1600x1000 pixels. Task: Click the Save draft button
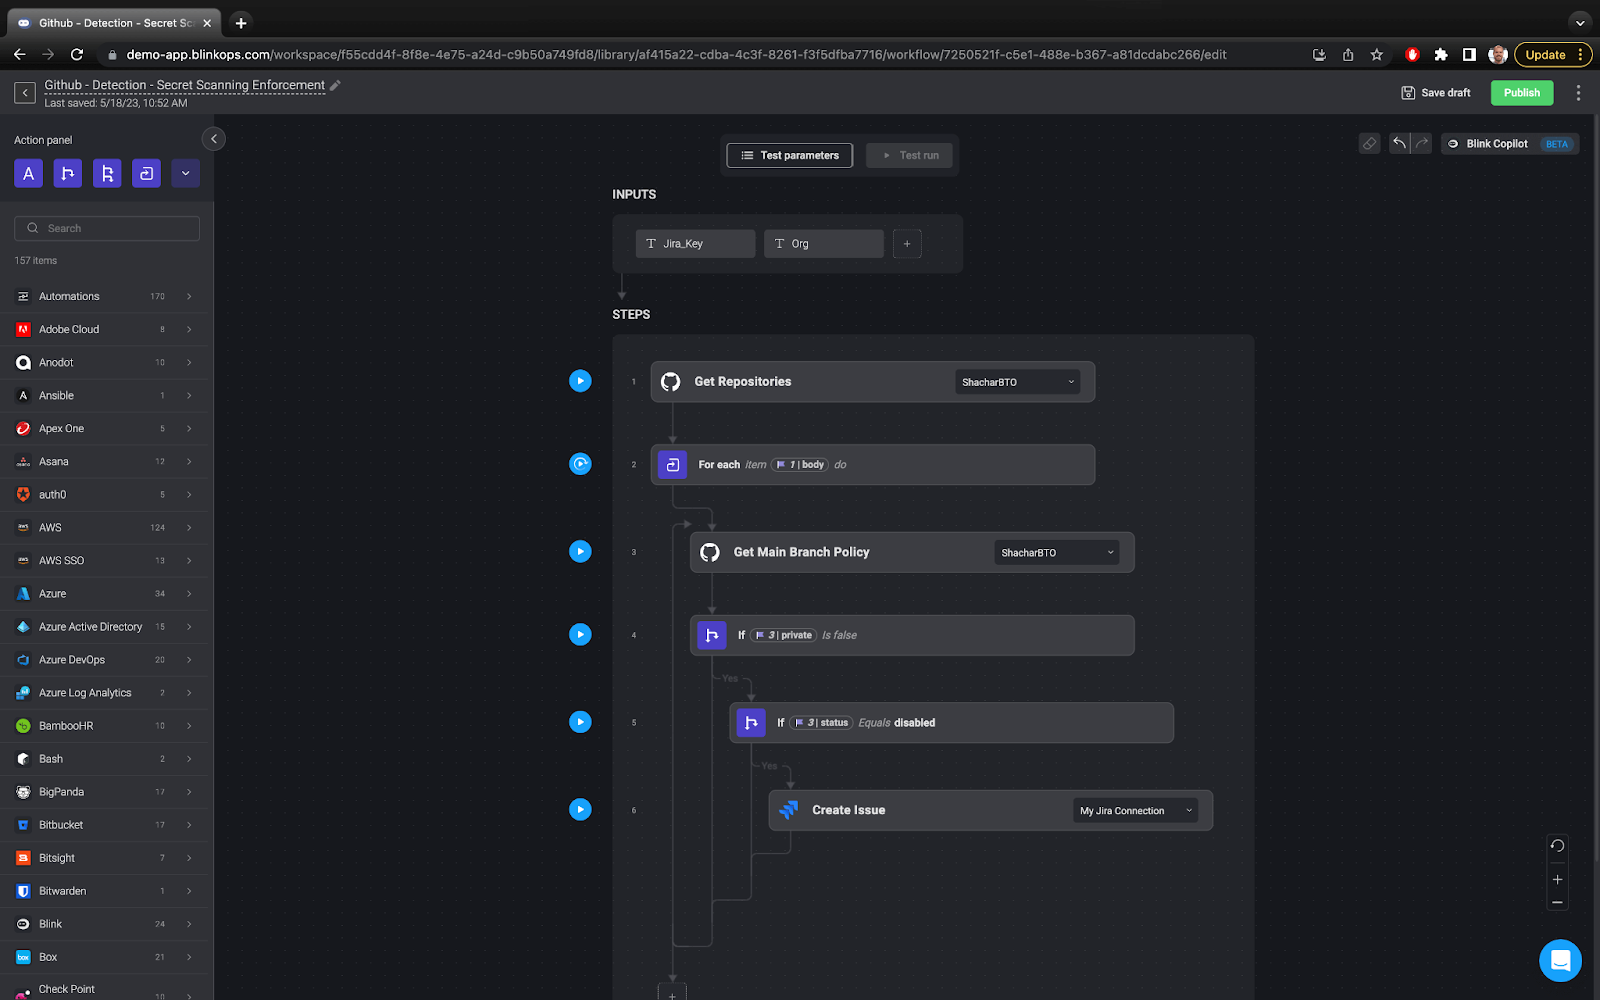[1436, 92]
